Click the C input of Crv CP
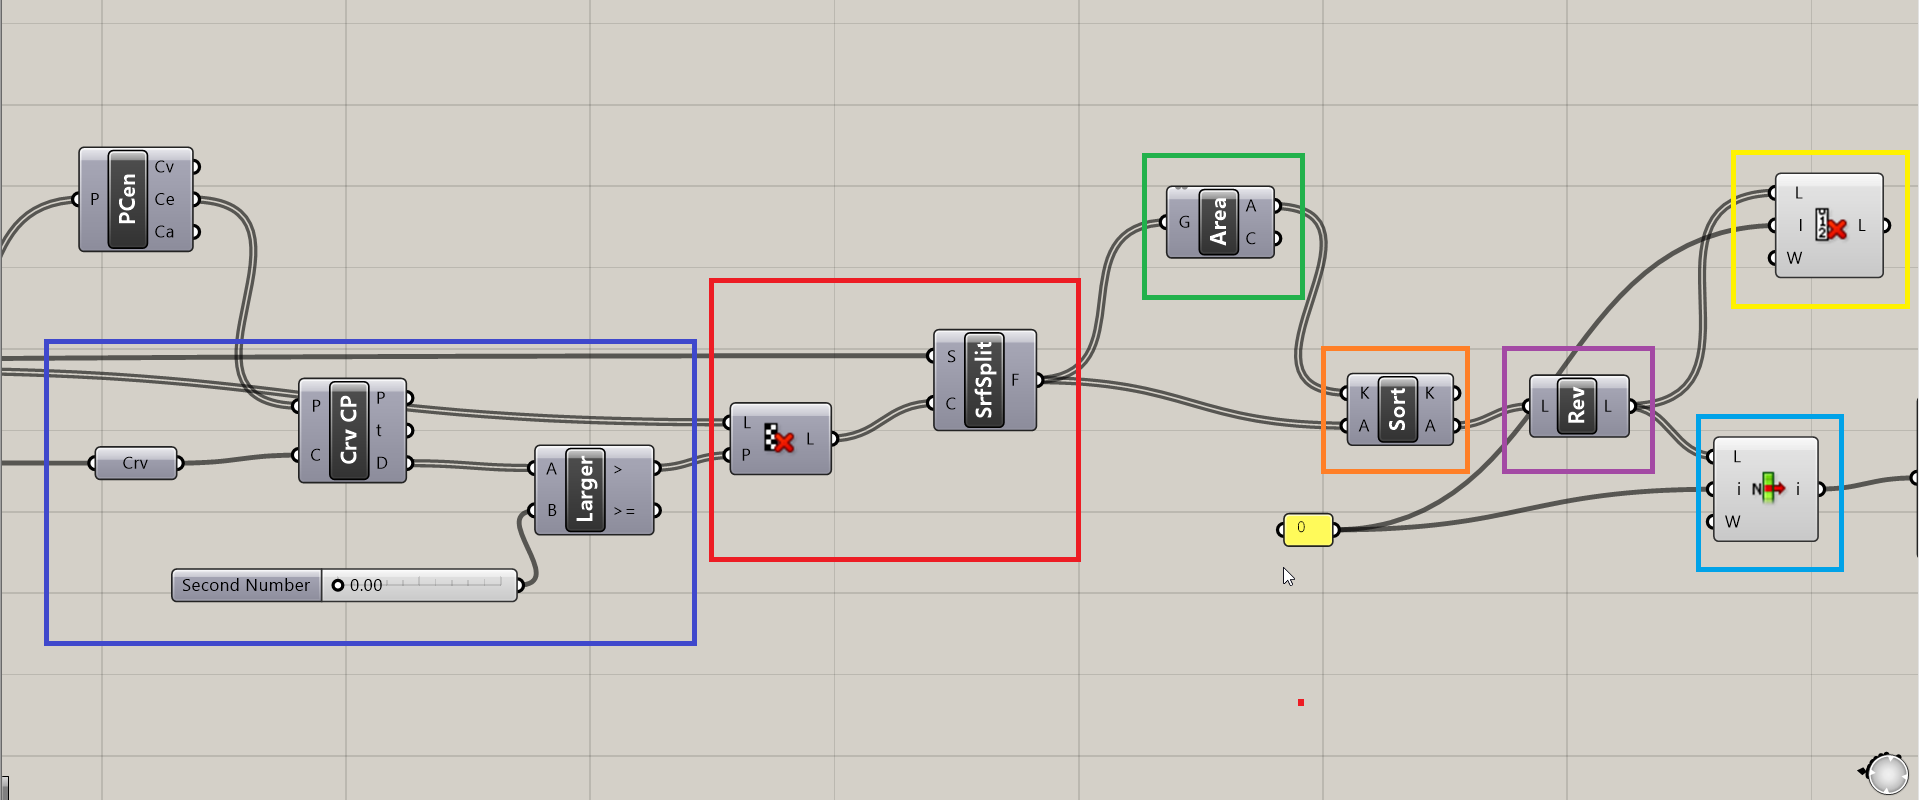Screen dimensions: 1920x800 tap(316, 455)
